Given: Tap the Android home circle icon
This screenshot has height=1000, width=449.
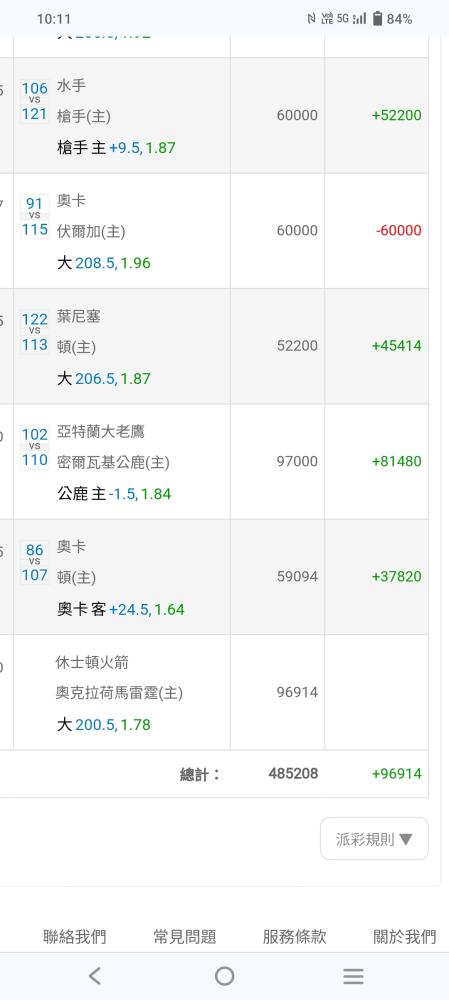Looking at the screenshot, I should [x=224, y=976].
